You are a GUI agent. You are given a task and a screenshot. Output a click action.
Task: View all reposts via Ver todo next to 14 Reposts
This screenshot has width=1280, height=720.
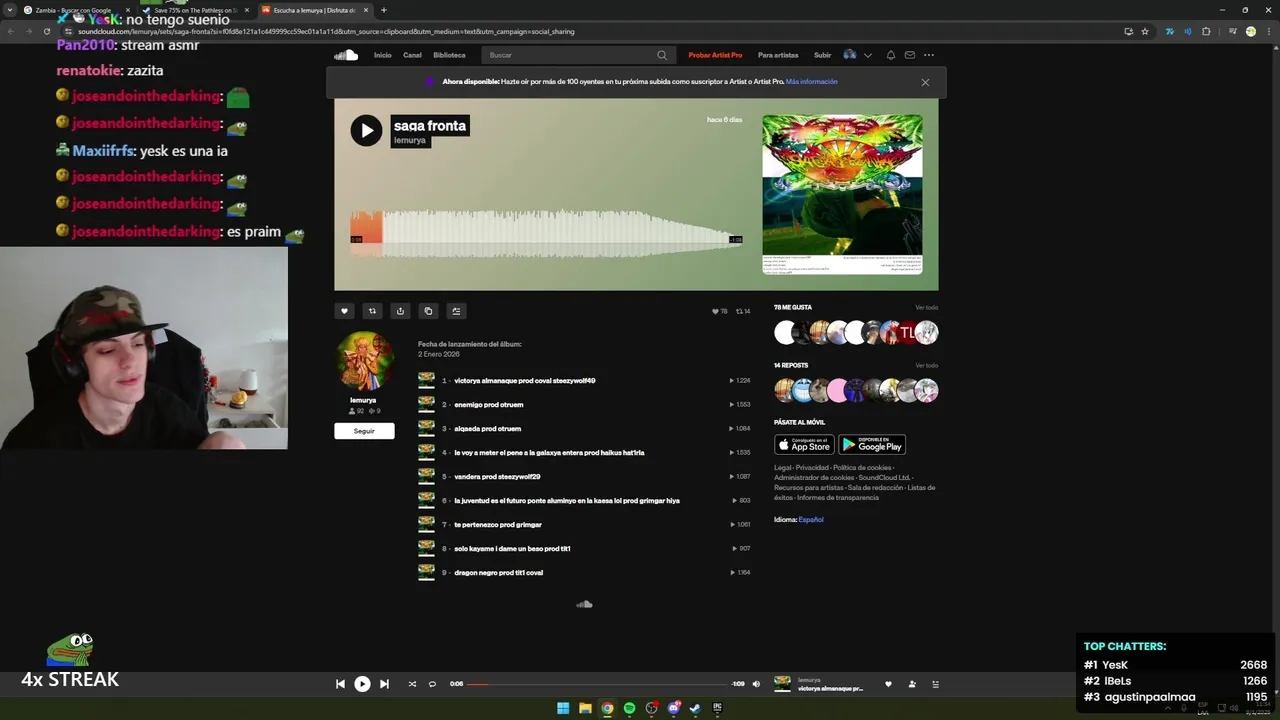tap(926, 366)
